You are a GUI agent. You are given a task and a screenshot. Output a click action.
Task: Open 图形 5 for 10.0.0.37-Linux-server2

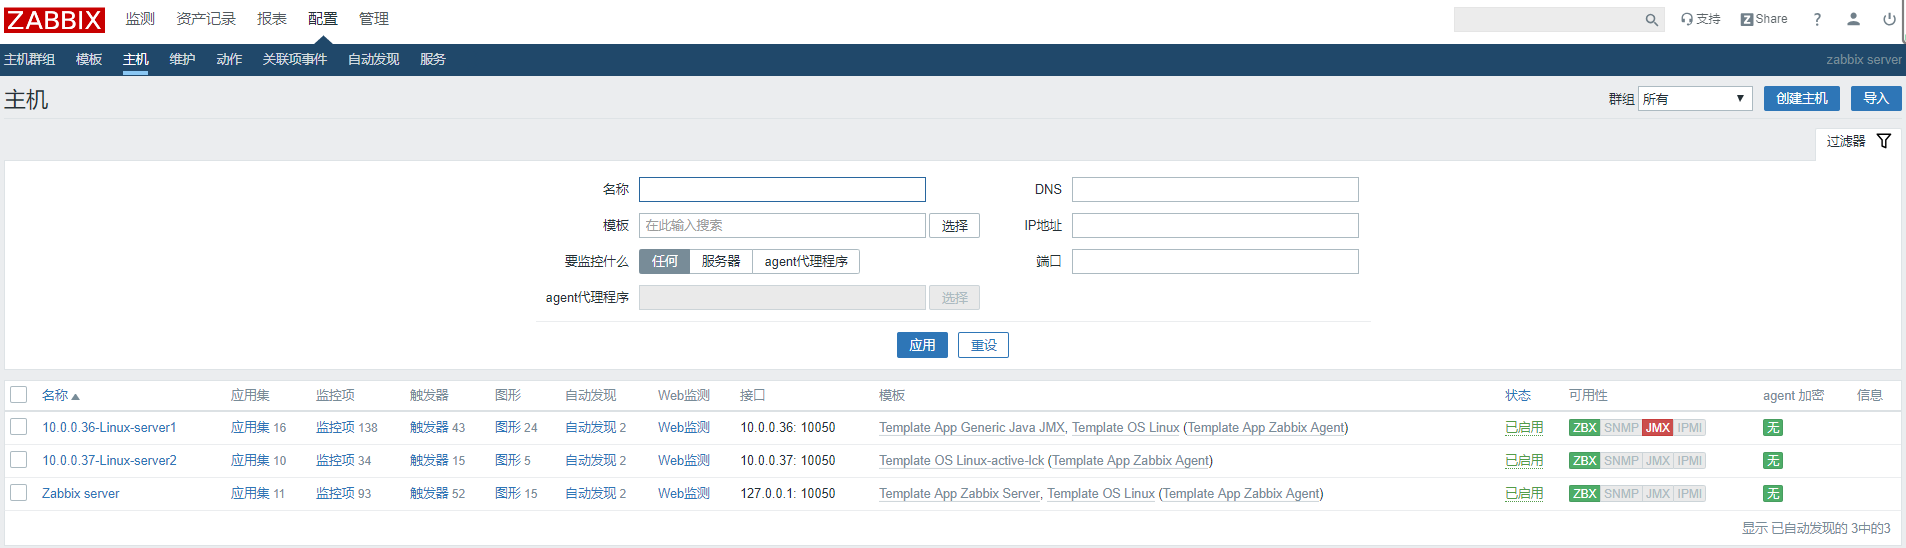[x=508, y=461]
